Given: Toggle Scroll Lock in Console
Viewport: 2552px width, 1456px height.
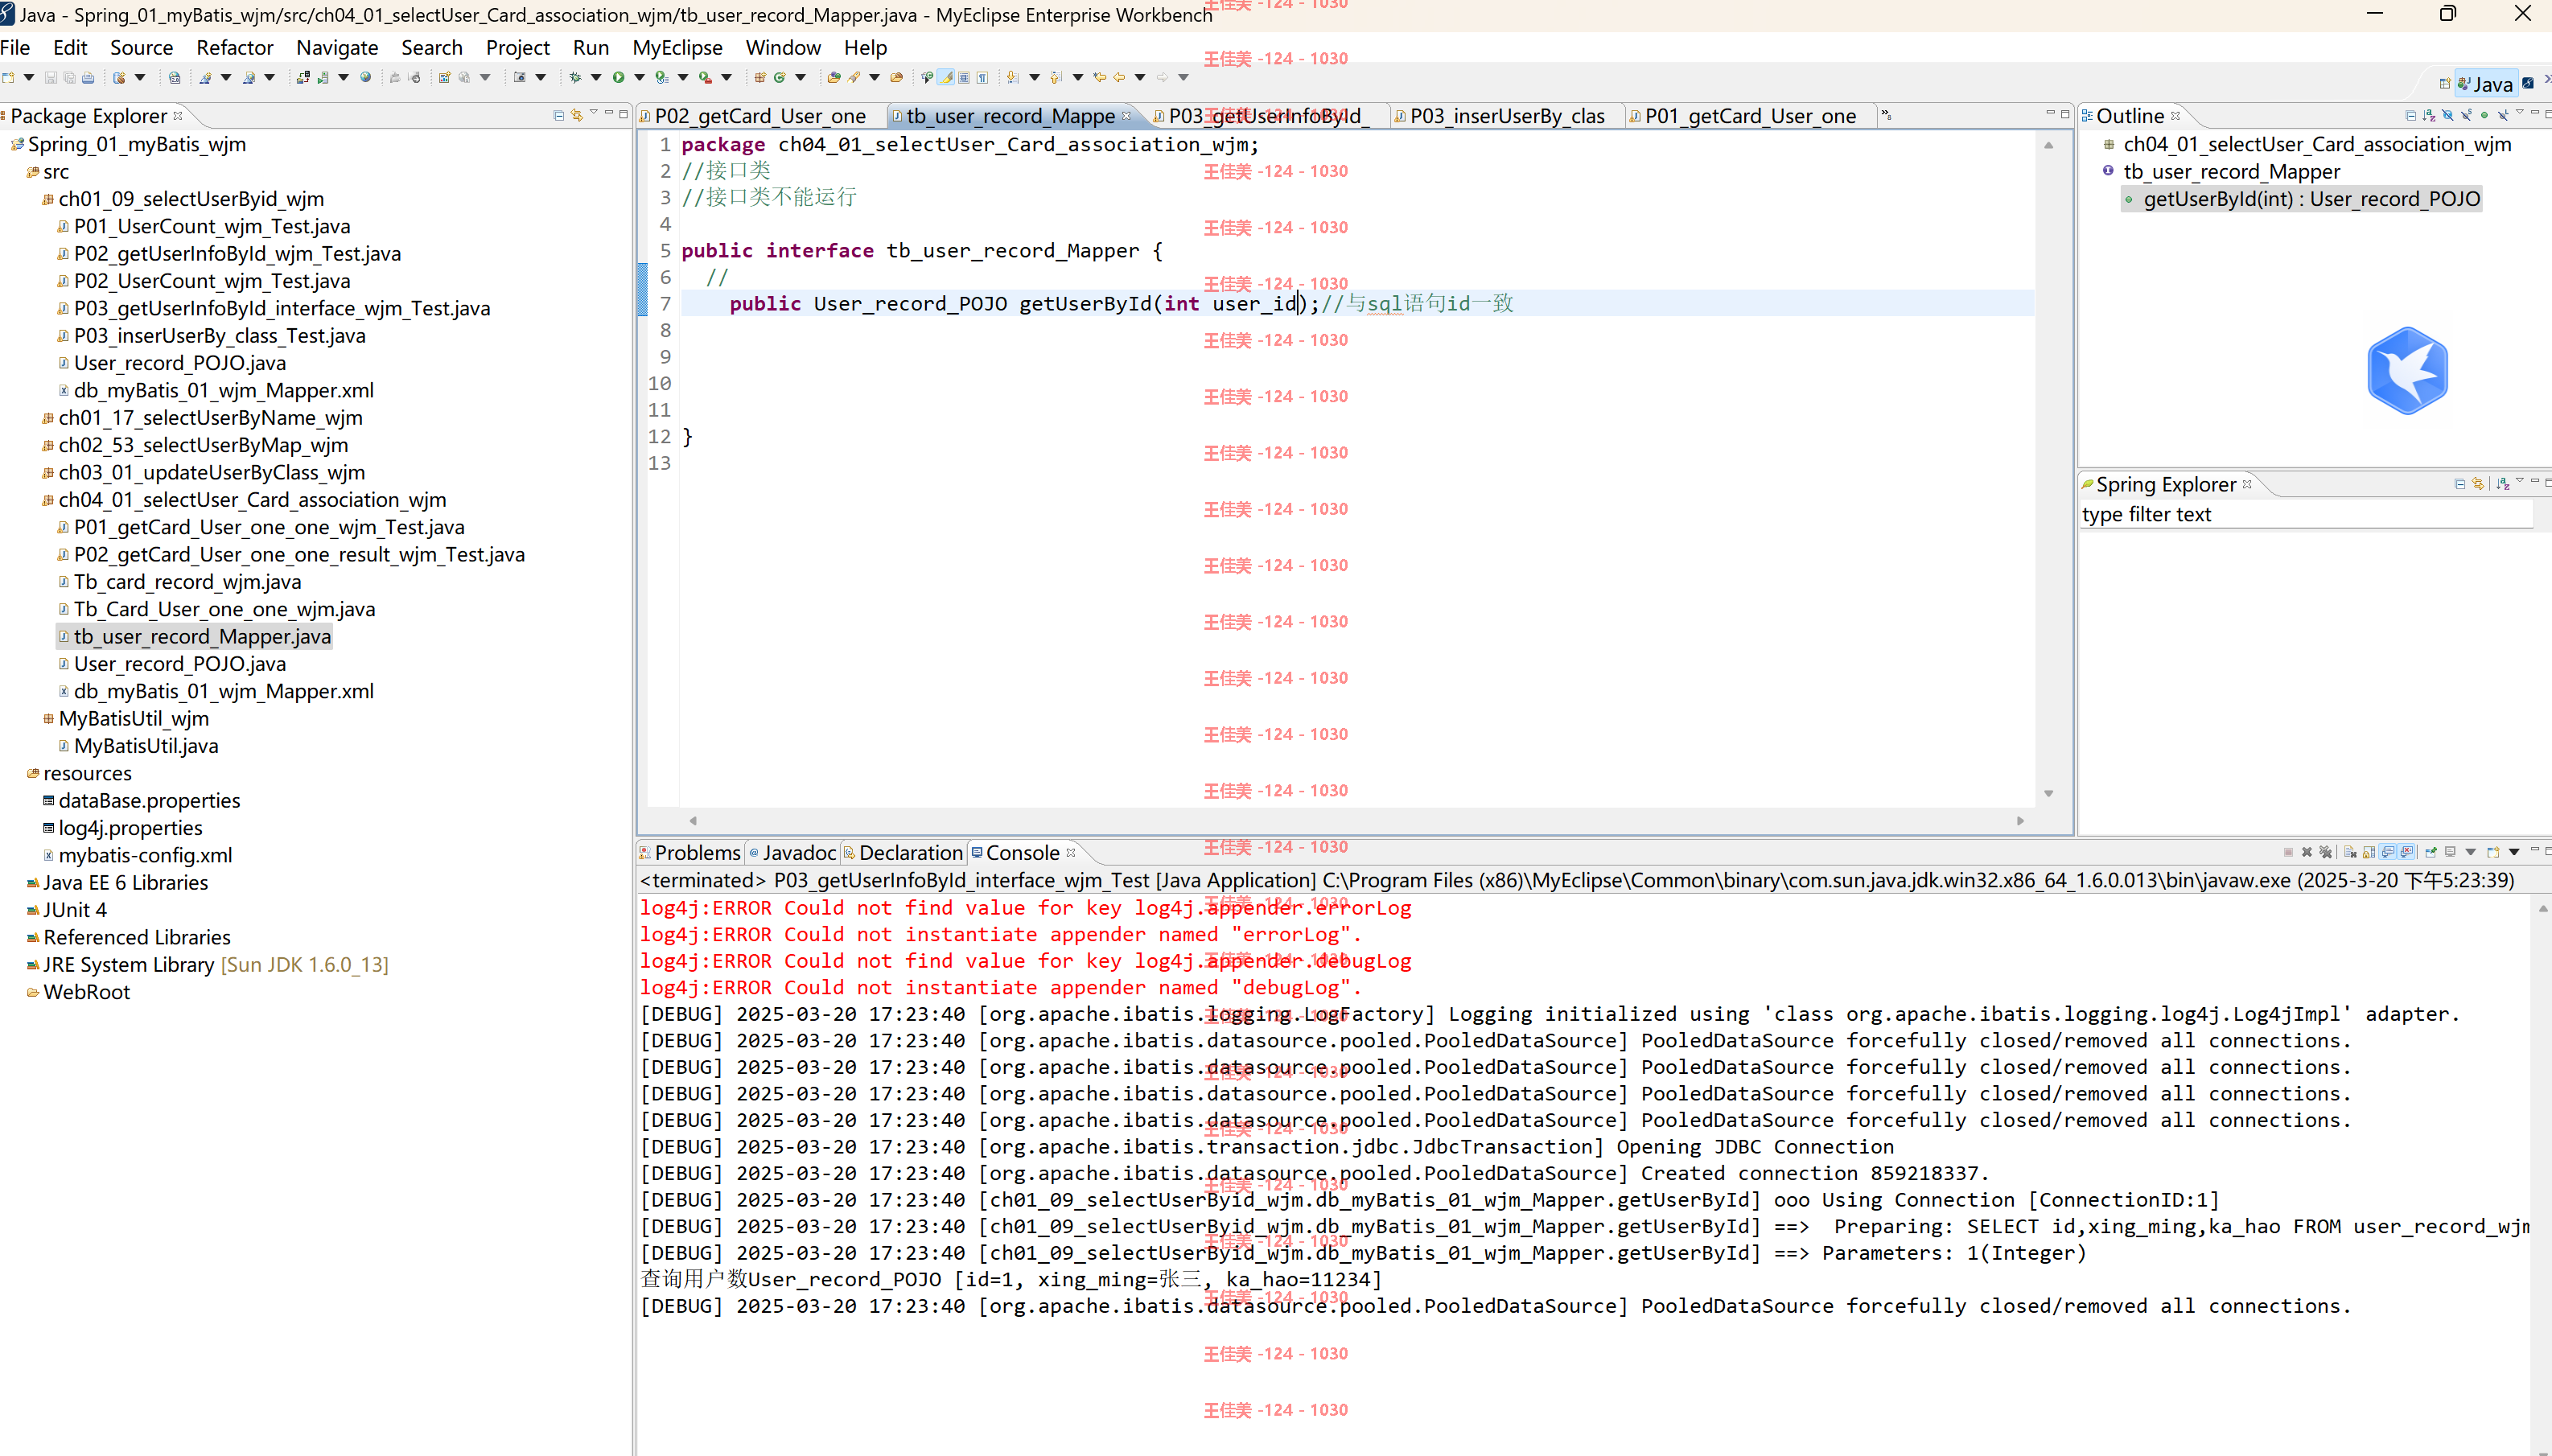Looking at the screenshot, I should pyautogui.click(x=2369, y=852).
